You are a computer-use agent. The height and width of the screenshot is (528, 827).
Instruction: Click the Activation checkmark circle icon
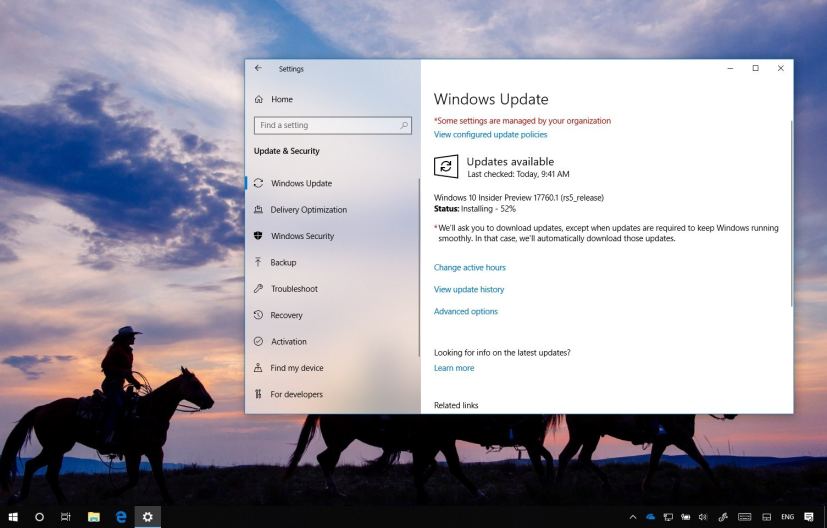(258, 341)
